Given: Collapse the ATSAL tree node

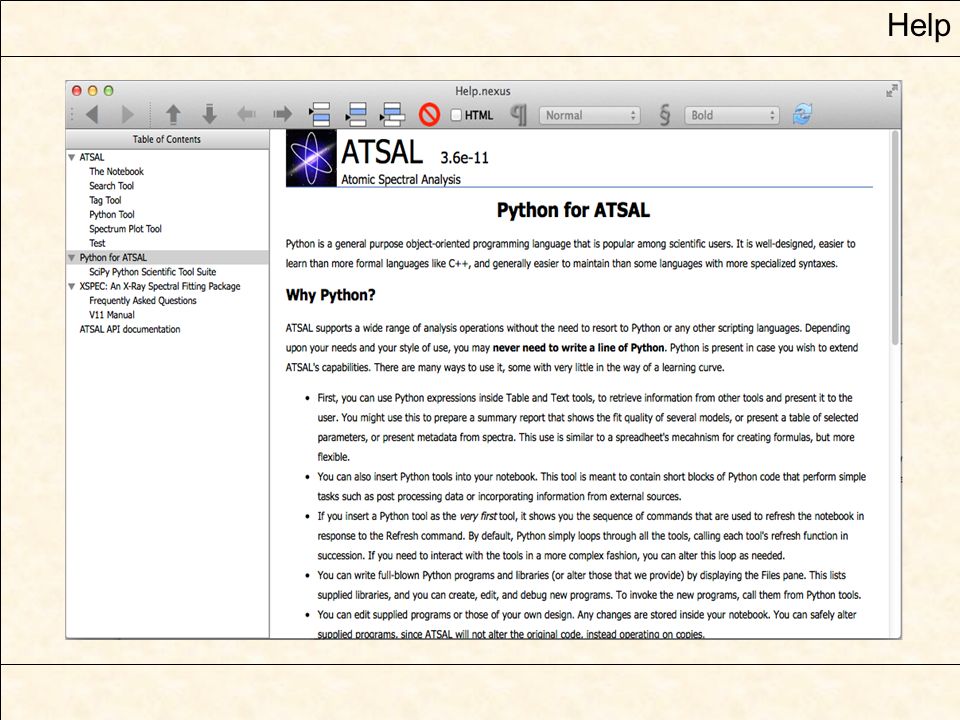Looking at the screenshot, I should point(72,157).
